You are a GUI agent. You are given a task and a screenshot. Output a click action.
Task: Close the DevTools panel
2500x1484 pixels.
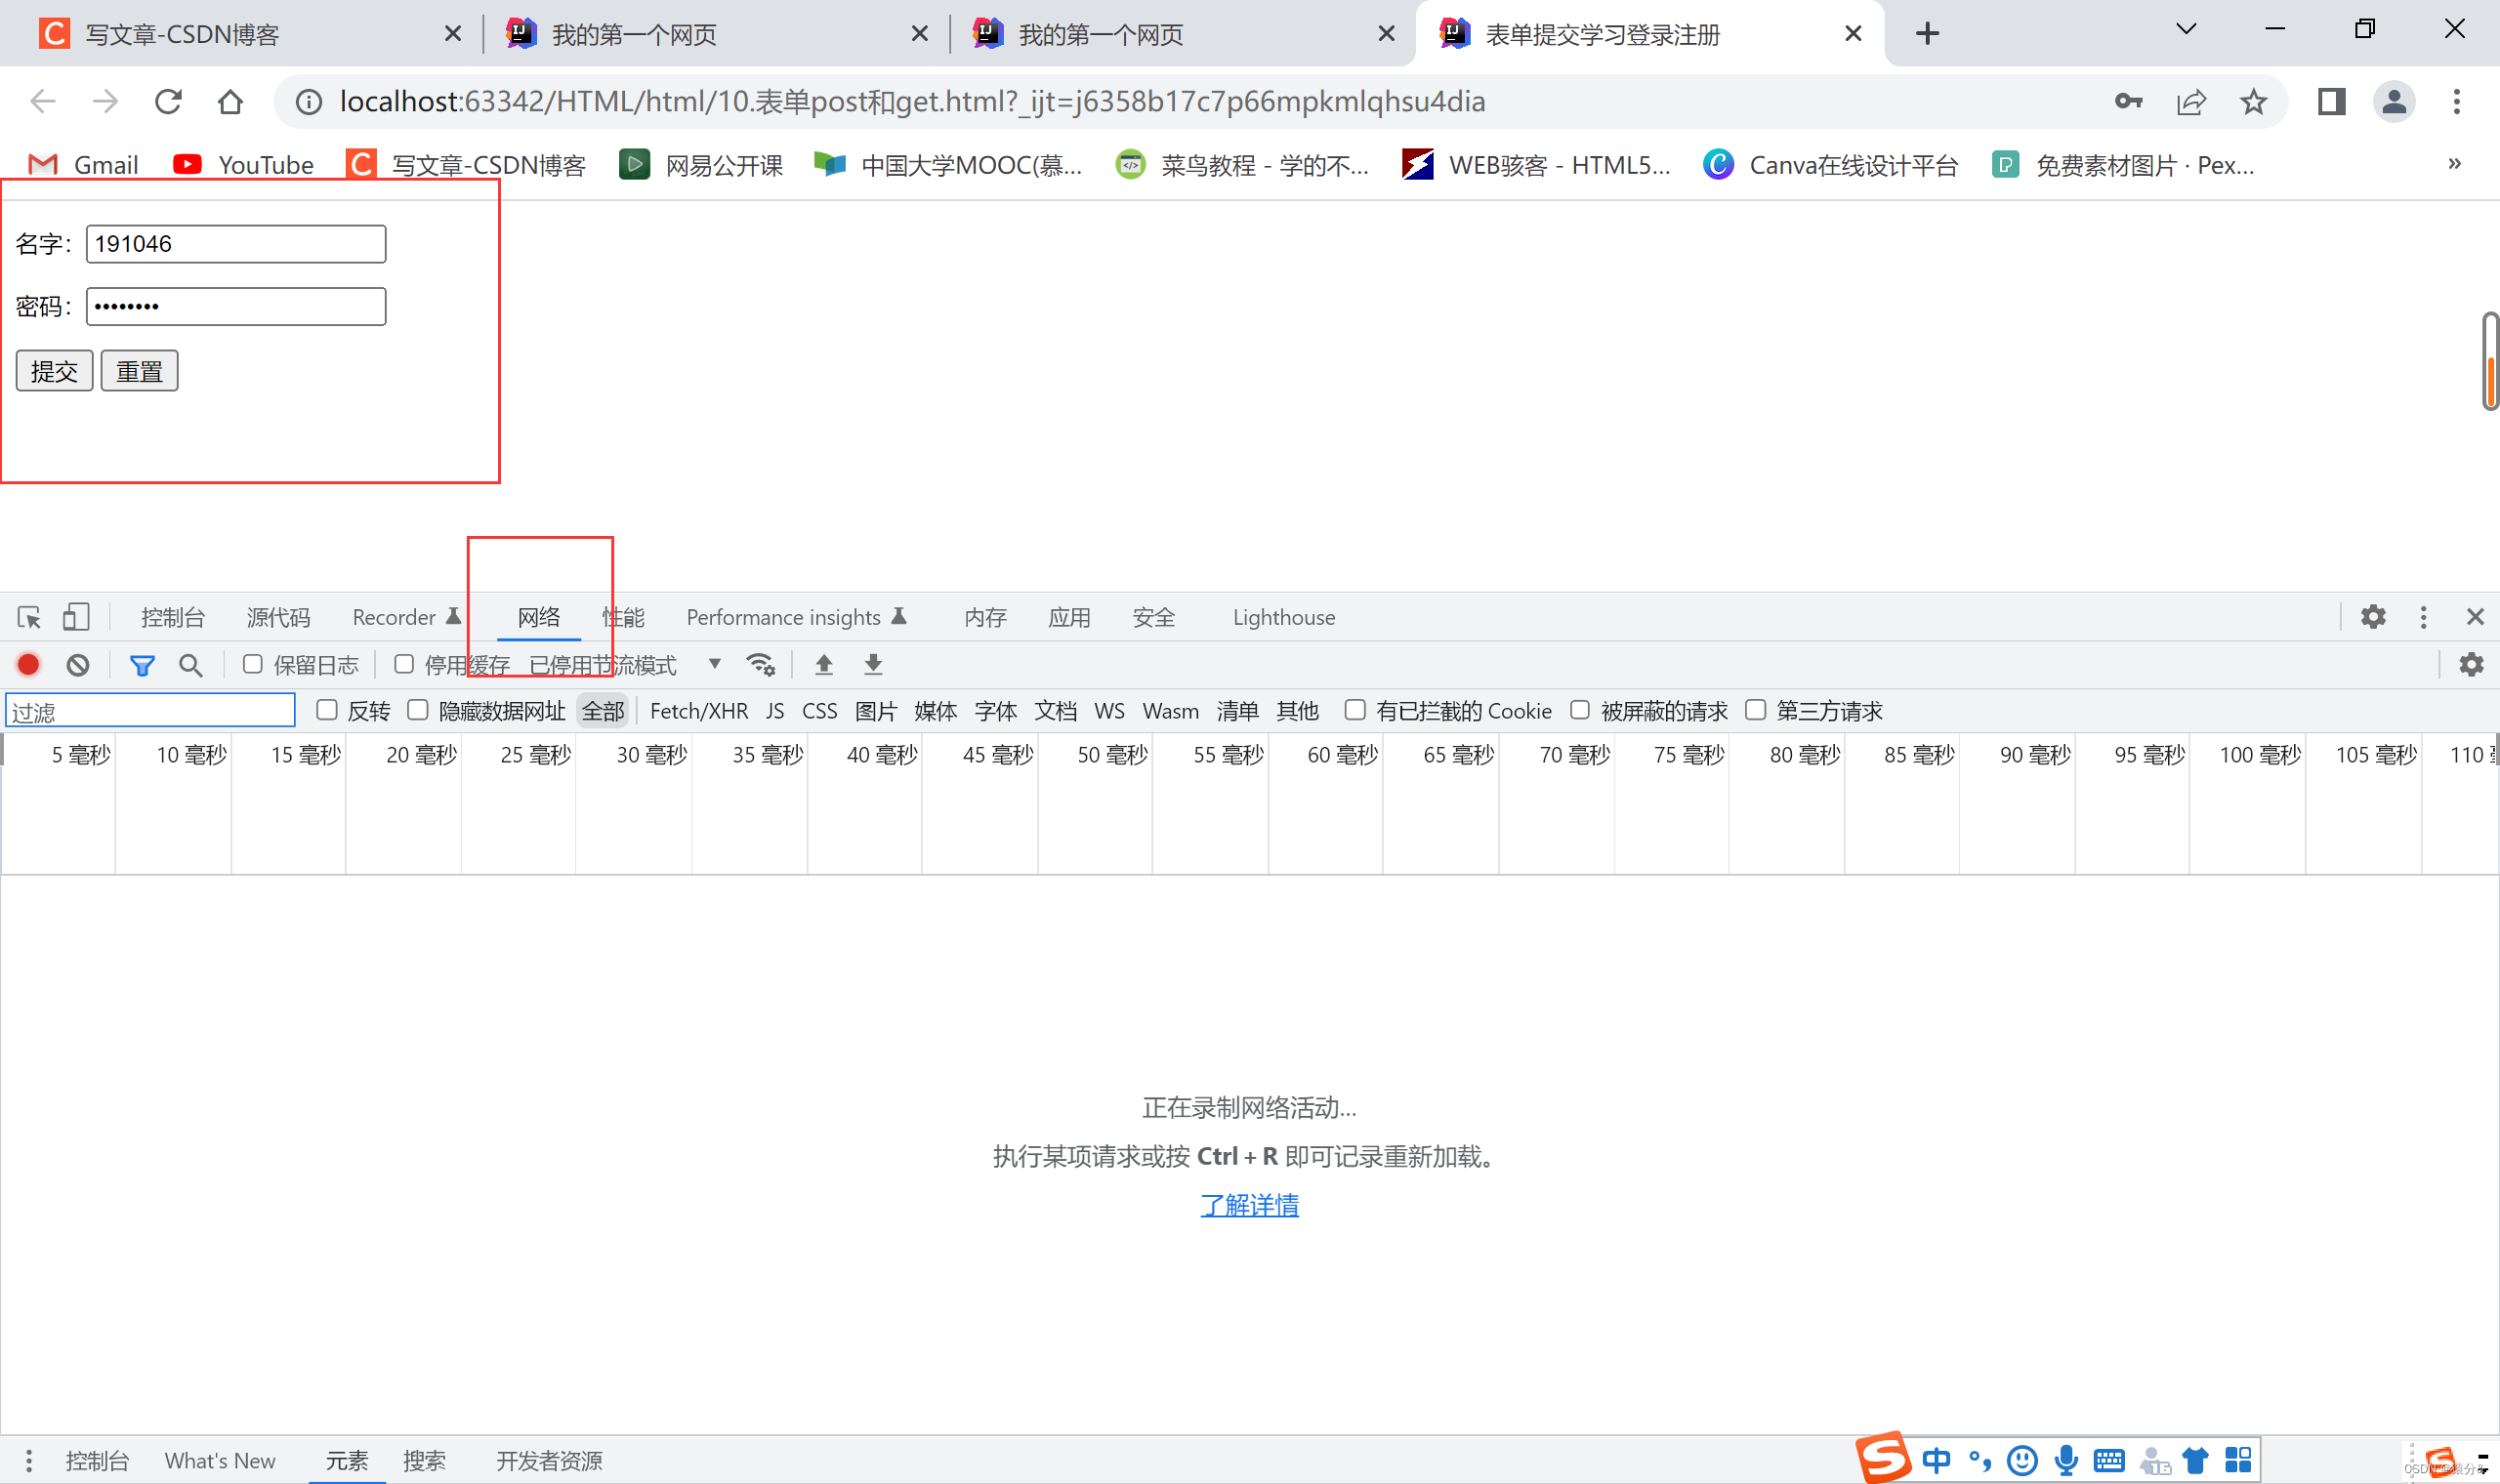point(2475,617)
